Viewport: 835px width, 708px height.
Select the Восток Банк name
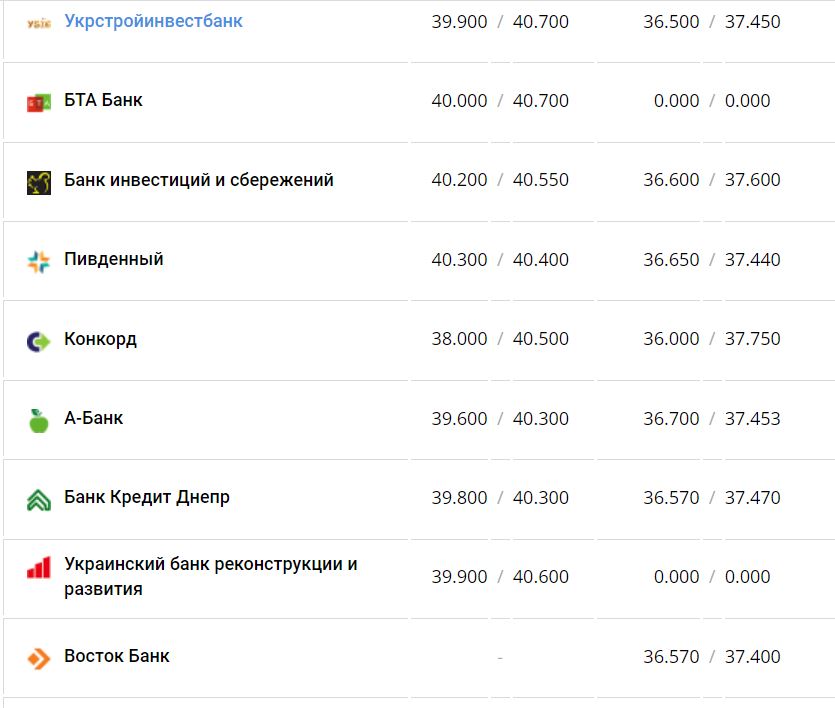pyautogui.click(x=115, y=656)
